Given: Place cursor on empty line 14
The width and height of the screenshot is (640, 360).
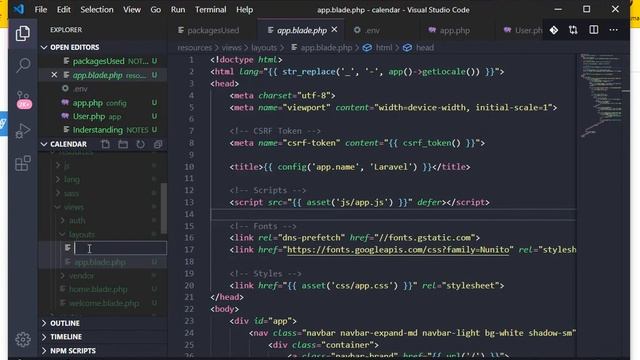Looking at the screenshot, I should [x=393, y=214].
